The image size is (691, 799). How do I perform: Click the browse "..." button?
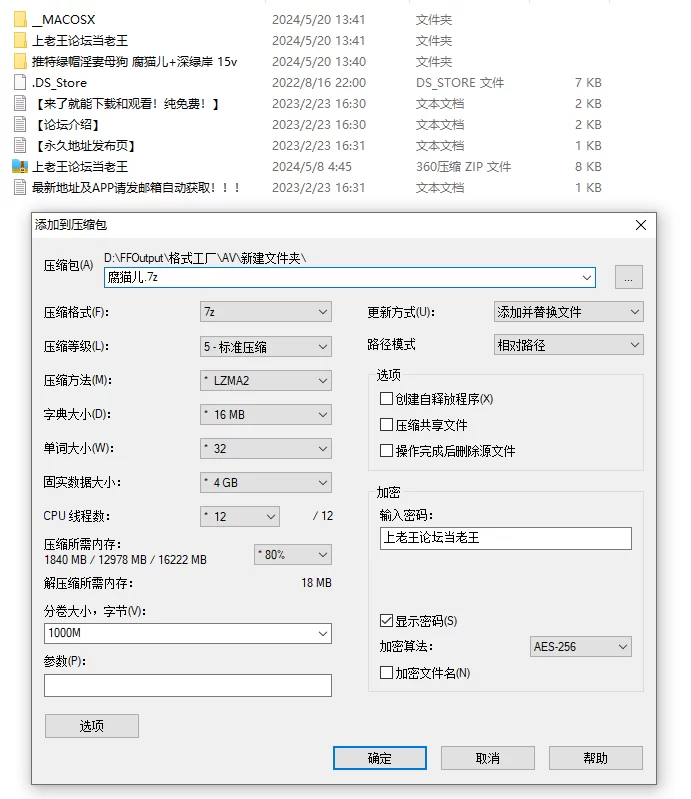pos(628,277)
